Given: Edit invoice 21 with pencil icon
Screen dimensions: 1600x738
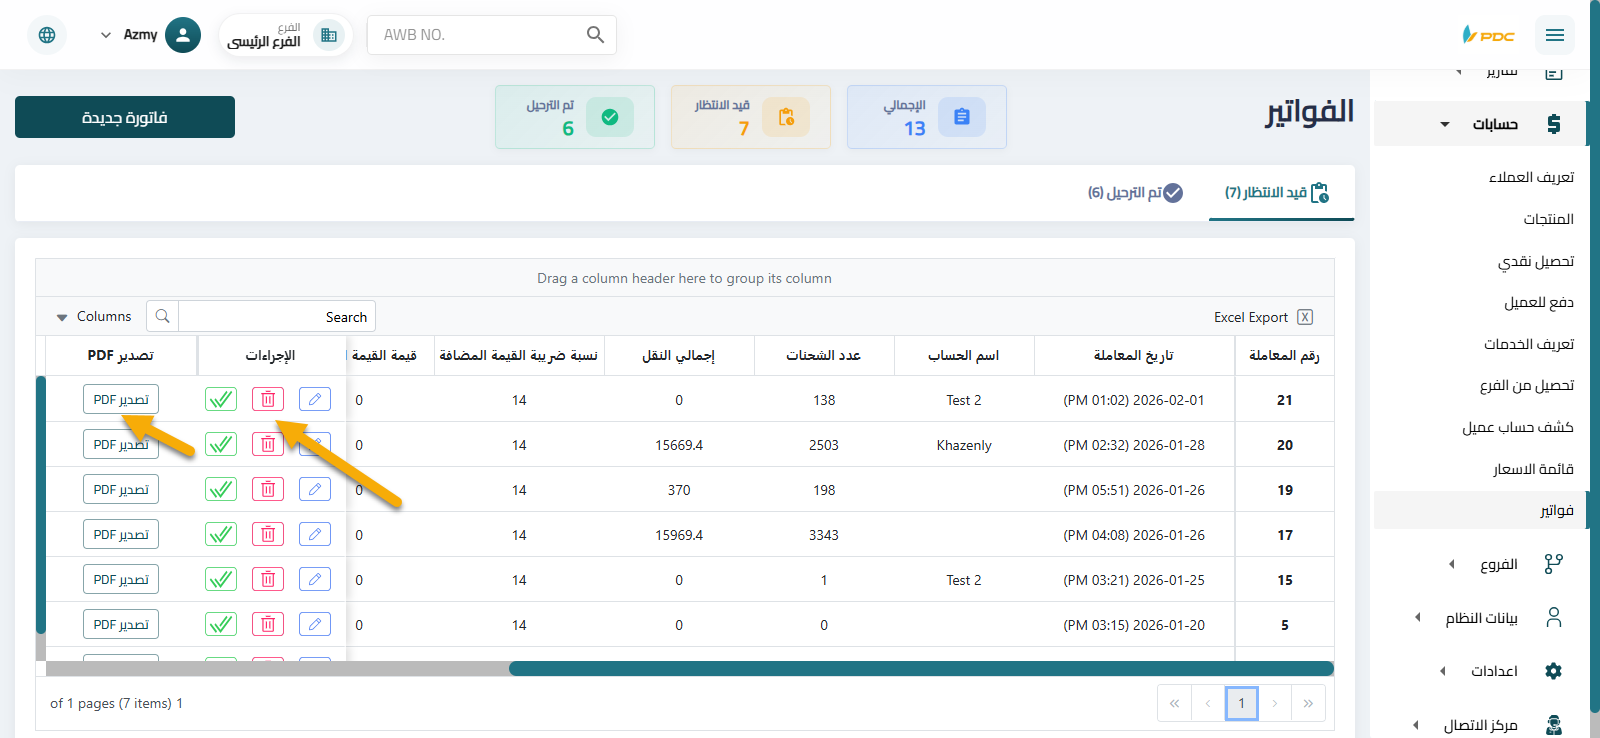Looking at the screenshot, I should click(x=315, y=399).
